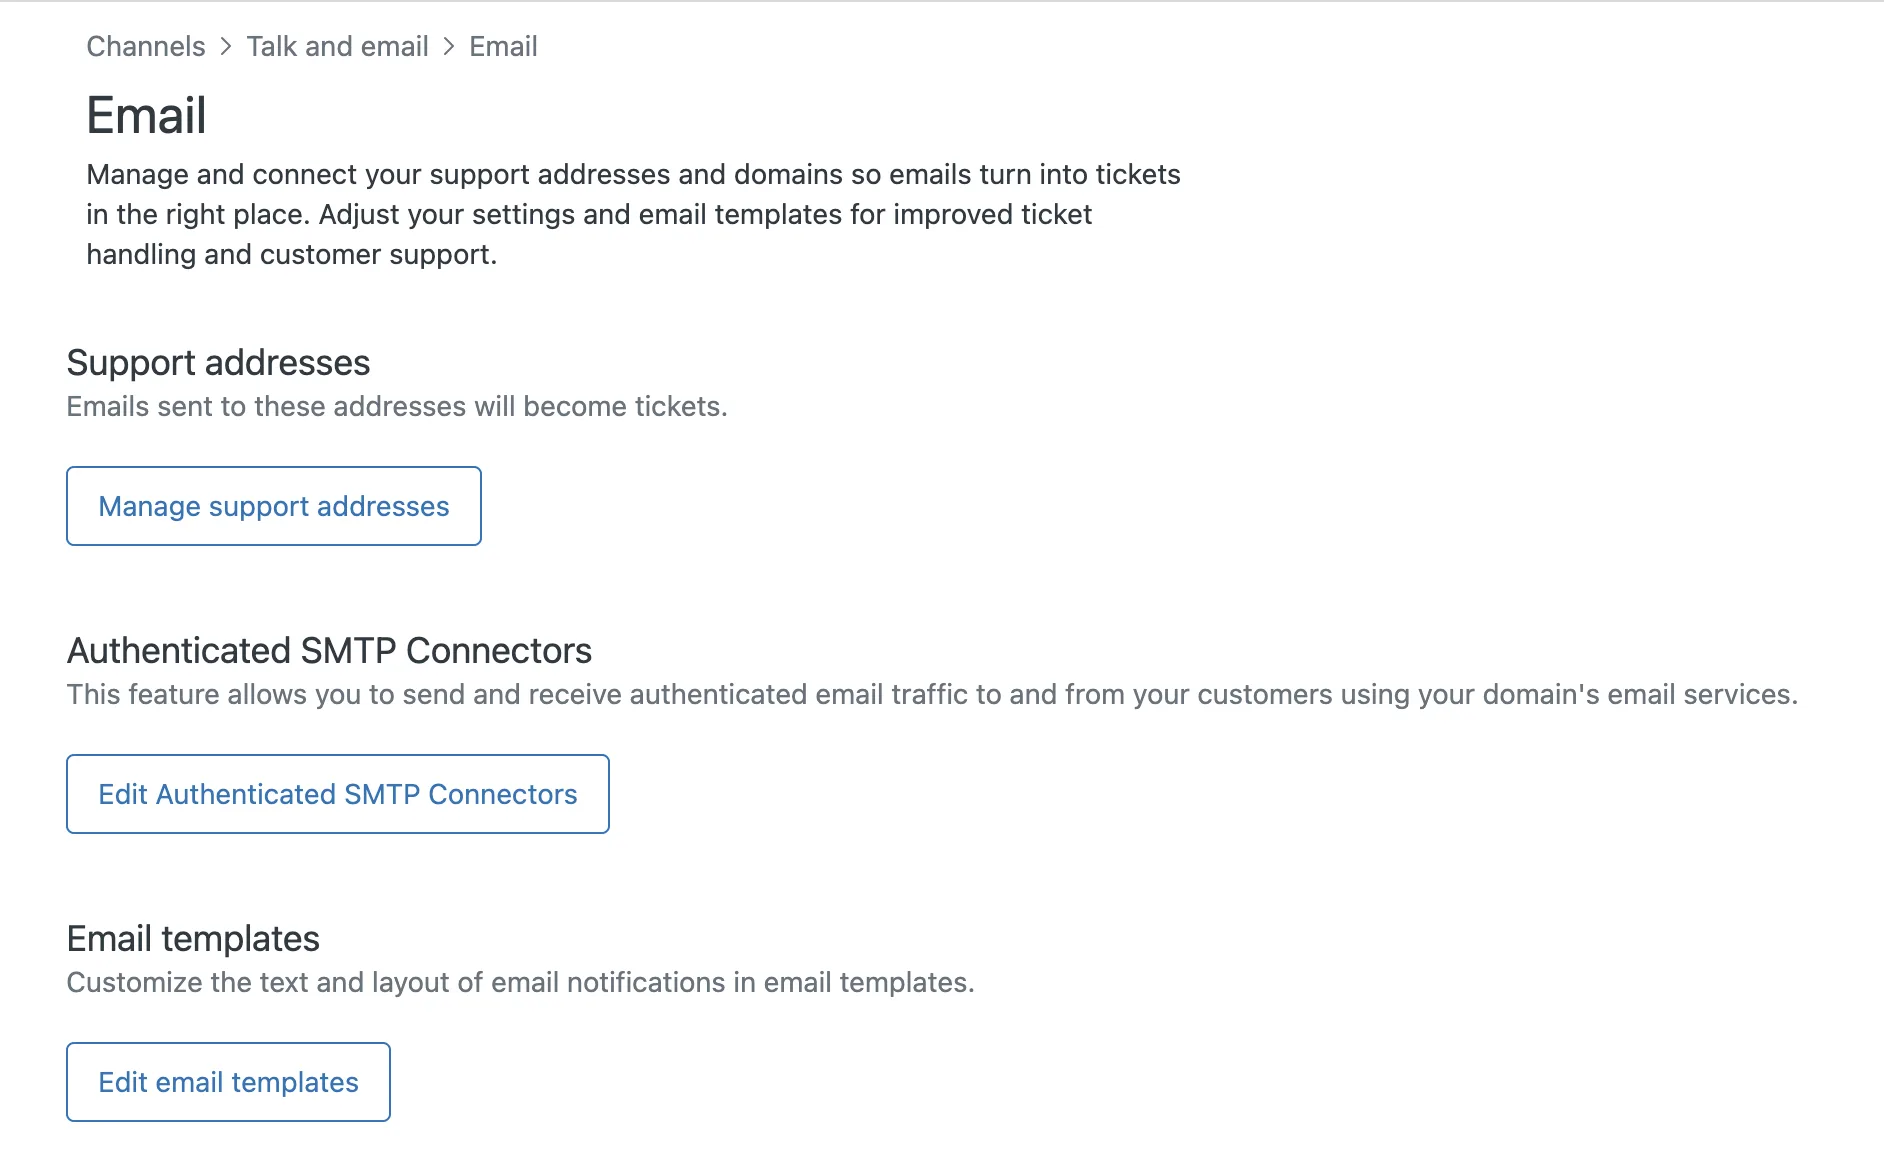Click the line starting "in the right place"
Screen dimensions: 1884x1174
[x=589, y=214]
